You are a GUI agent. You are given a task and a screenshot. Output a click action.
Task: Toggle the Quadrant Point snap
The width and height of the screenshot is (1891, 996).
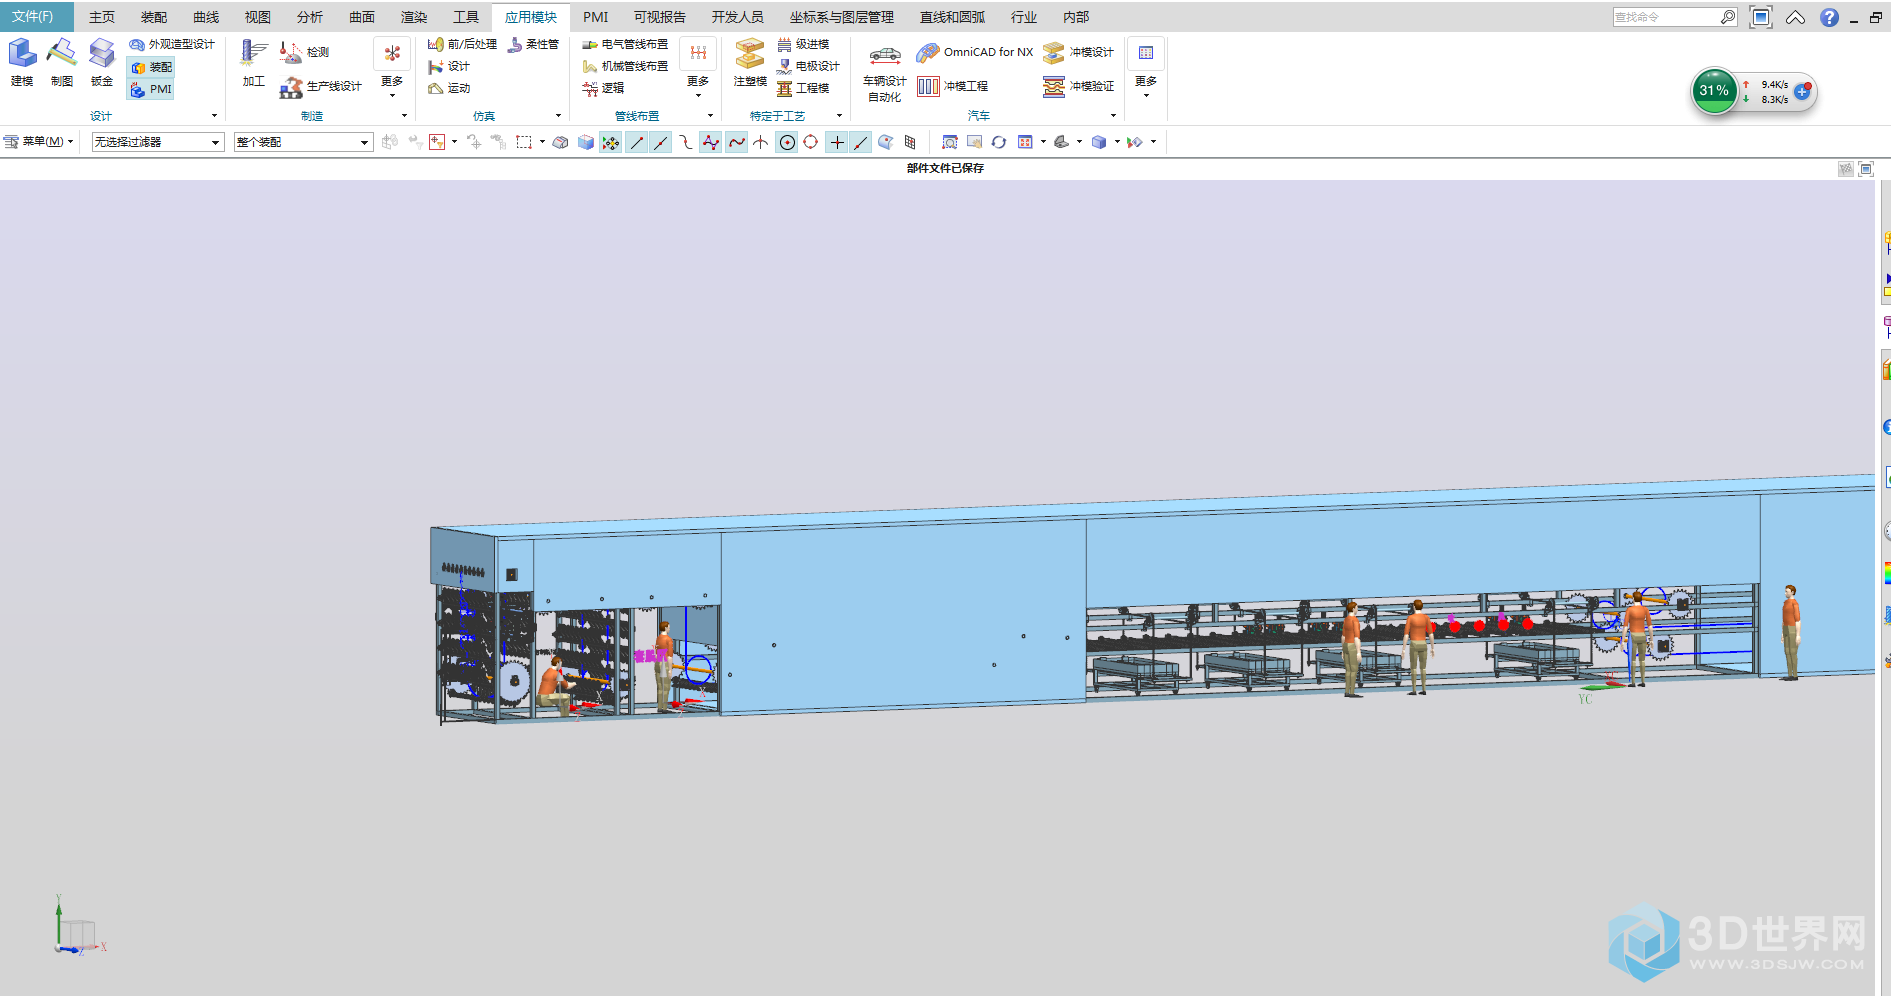[811, 142]
